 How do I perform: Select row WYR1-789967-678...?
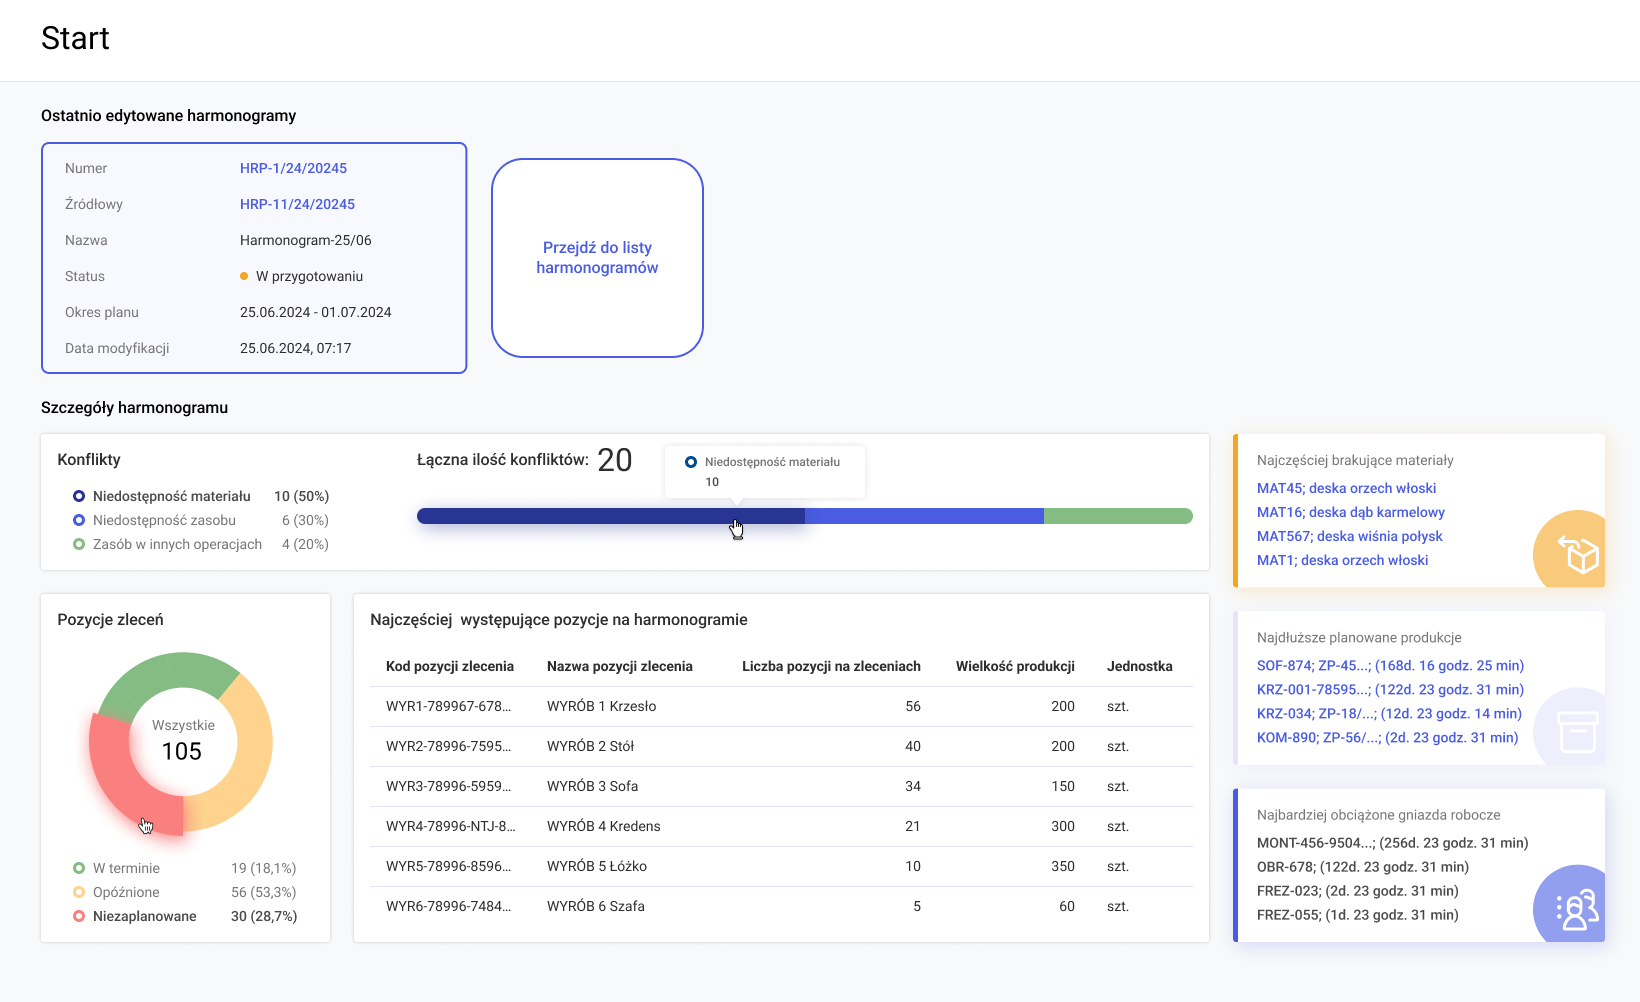pyautogui.click(x=781, y=706)
